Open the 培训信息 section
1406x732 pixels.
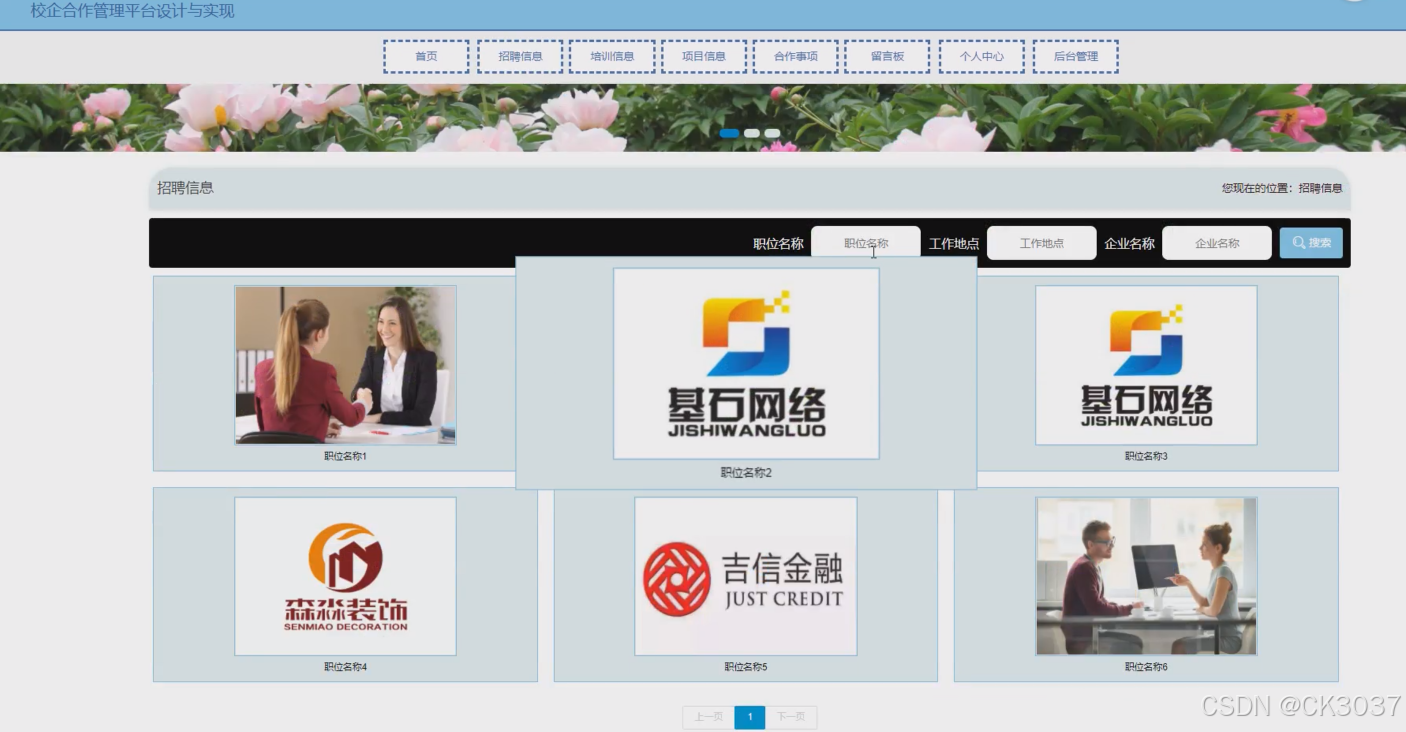point(612,56)
